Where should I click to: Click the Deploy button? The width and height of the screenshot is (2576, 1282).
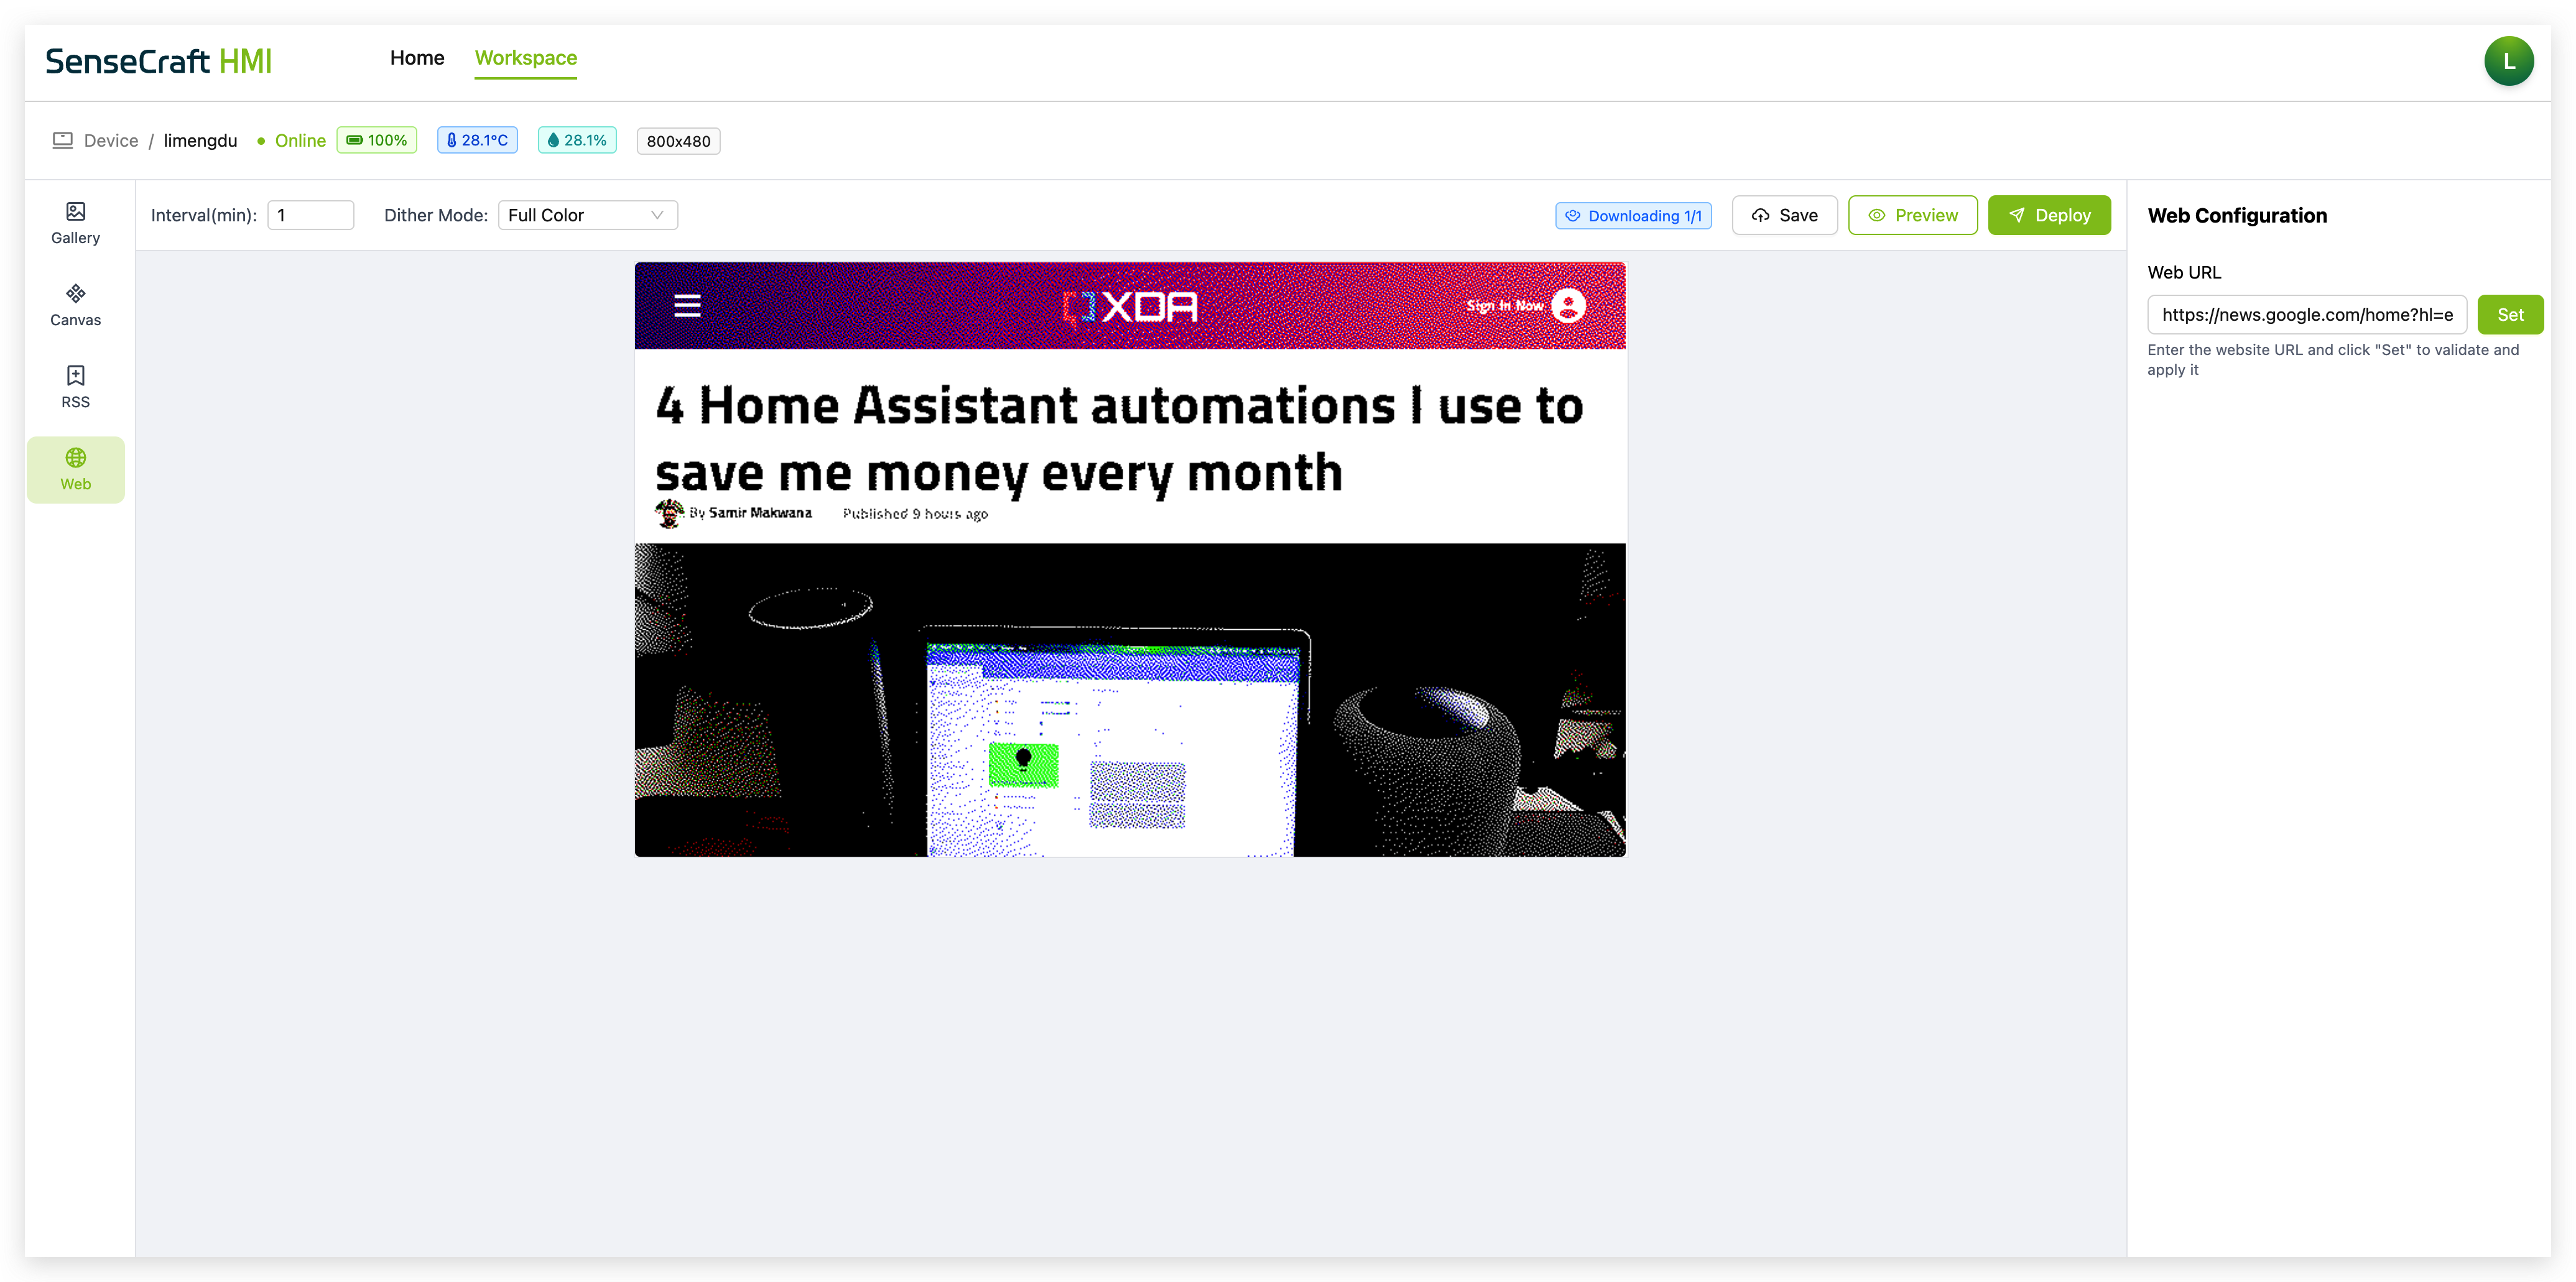pyautogui.click(x=2050, y=215)
